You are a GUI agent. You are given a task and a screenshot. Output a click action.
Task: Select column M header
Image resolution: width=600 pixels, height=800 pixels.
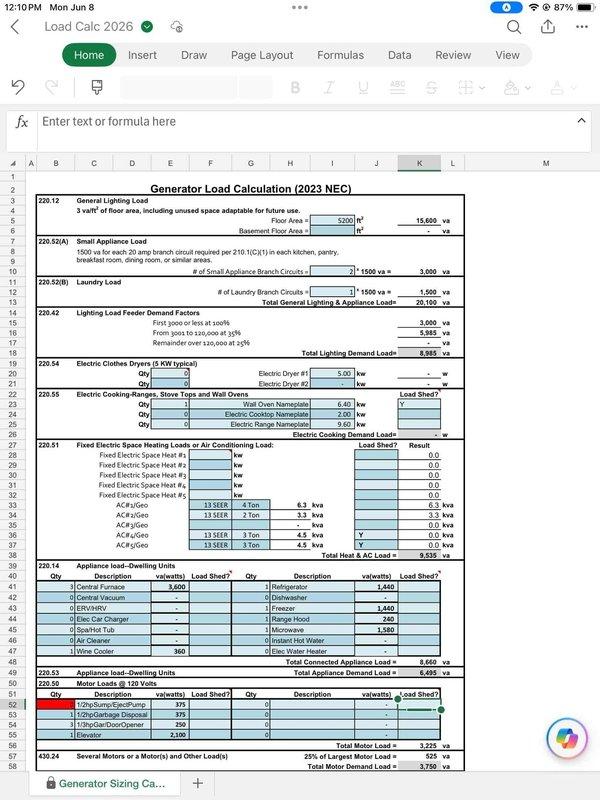coord(545,163)
